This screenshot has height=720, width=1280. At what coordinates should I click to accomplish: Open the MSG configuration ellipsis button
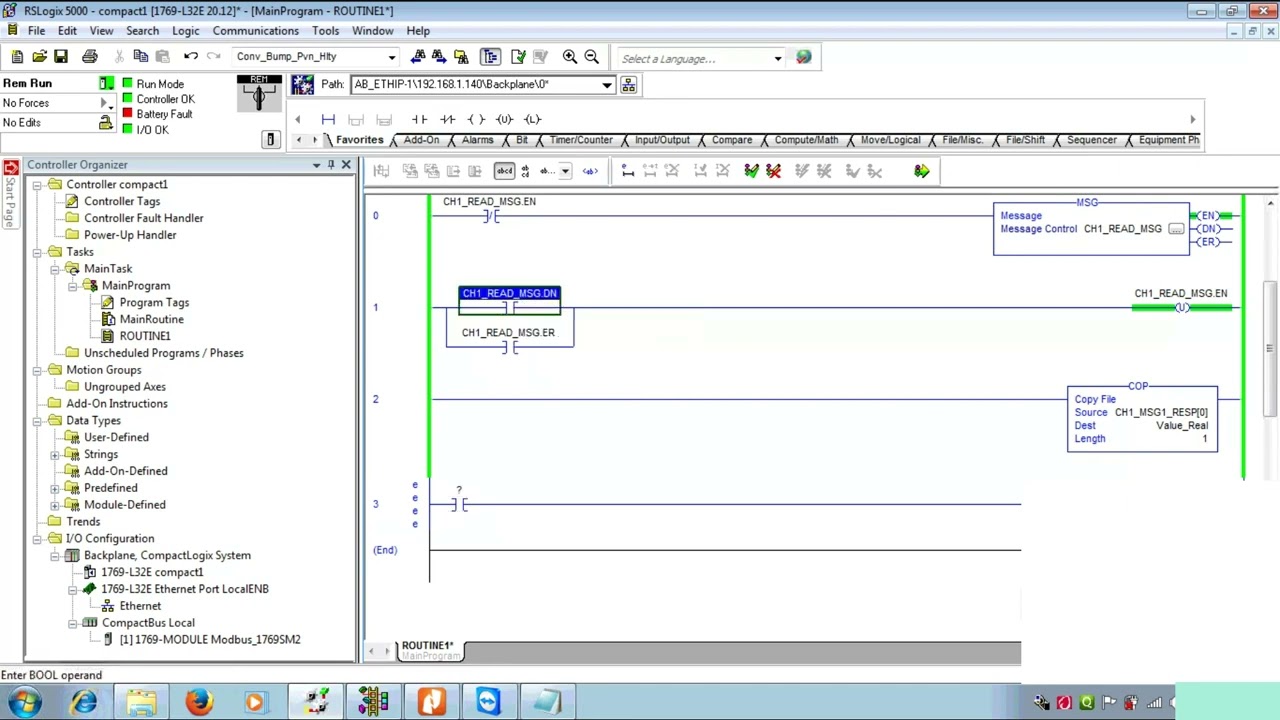click(1176, 229)
